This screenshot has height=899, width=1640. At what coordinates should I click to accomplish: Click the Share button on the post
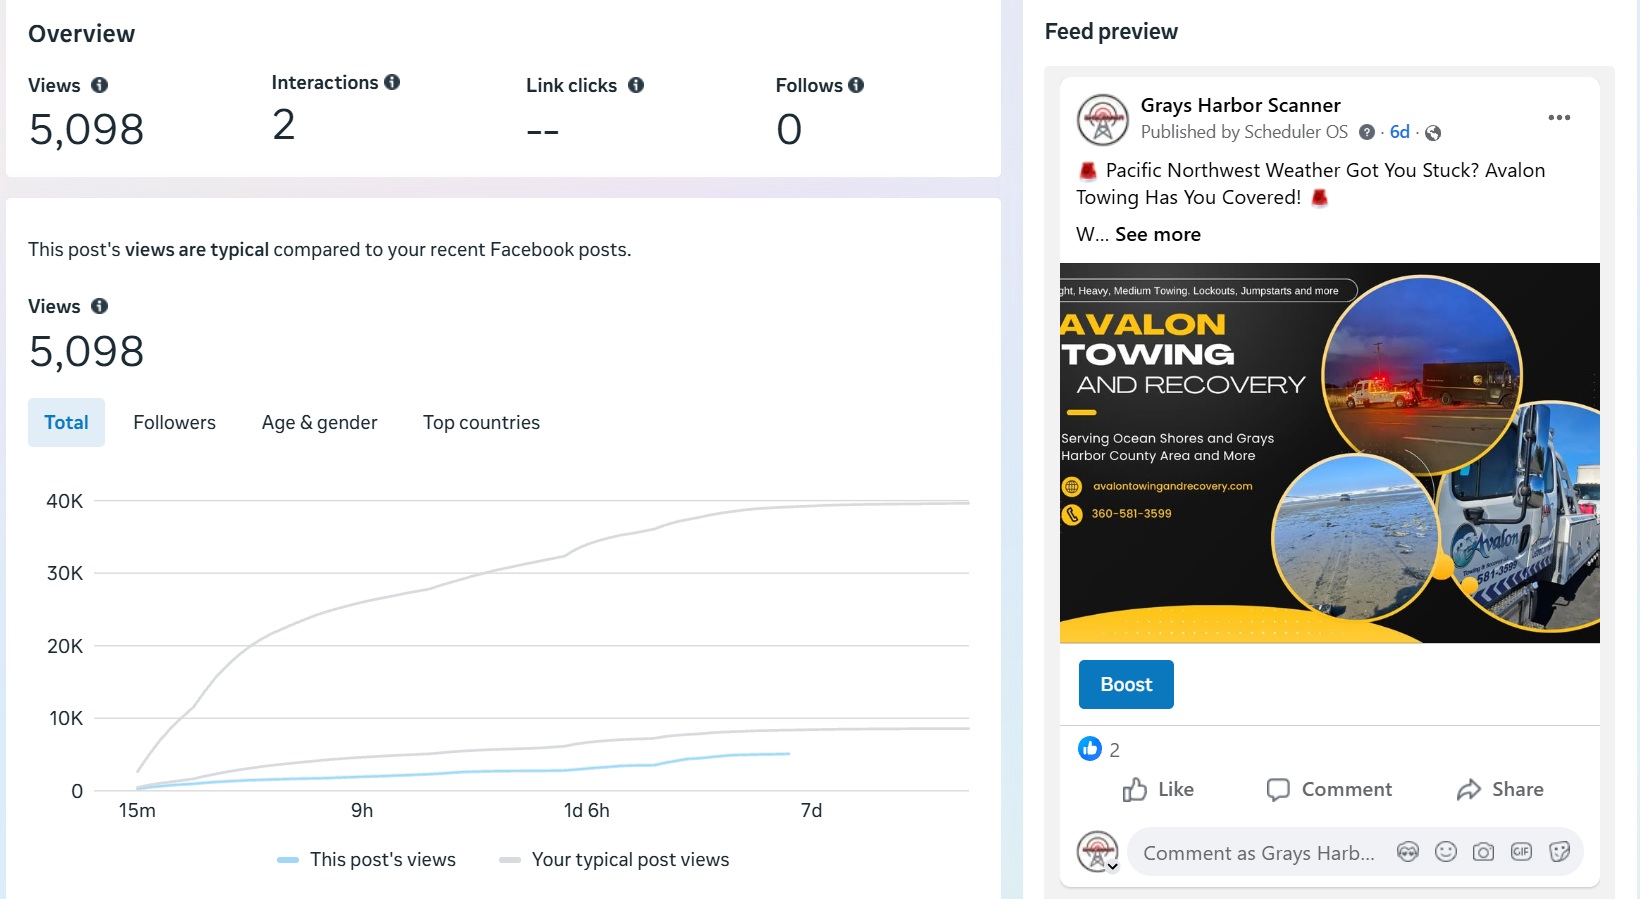(1500, 789)
